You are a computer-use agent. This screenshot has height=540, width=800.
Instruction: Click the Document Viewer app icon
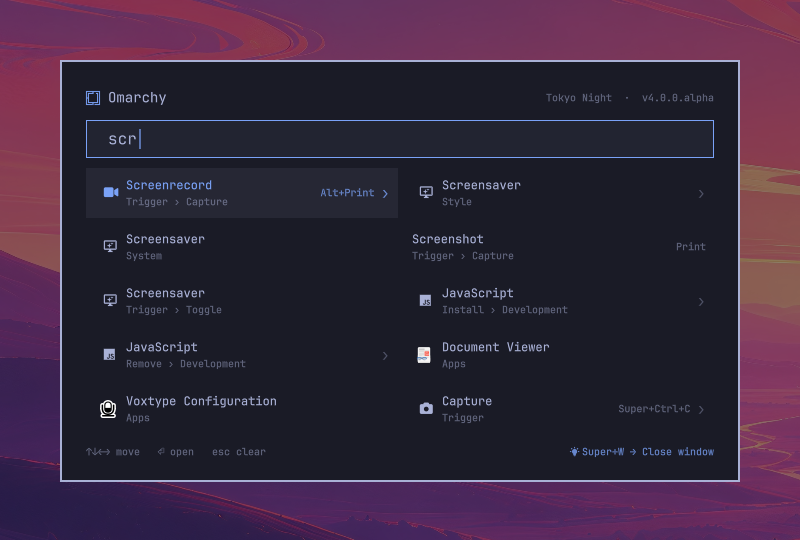tap(424, 355)
